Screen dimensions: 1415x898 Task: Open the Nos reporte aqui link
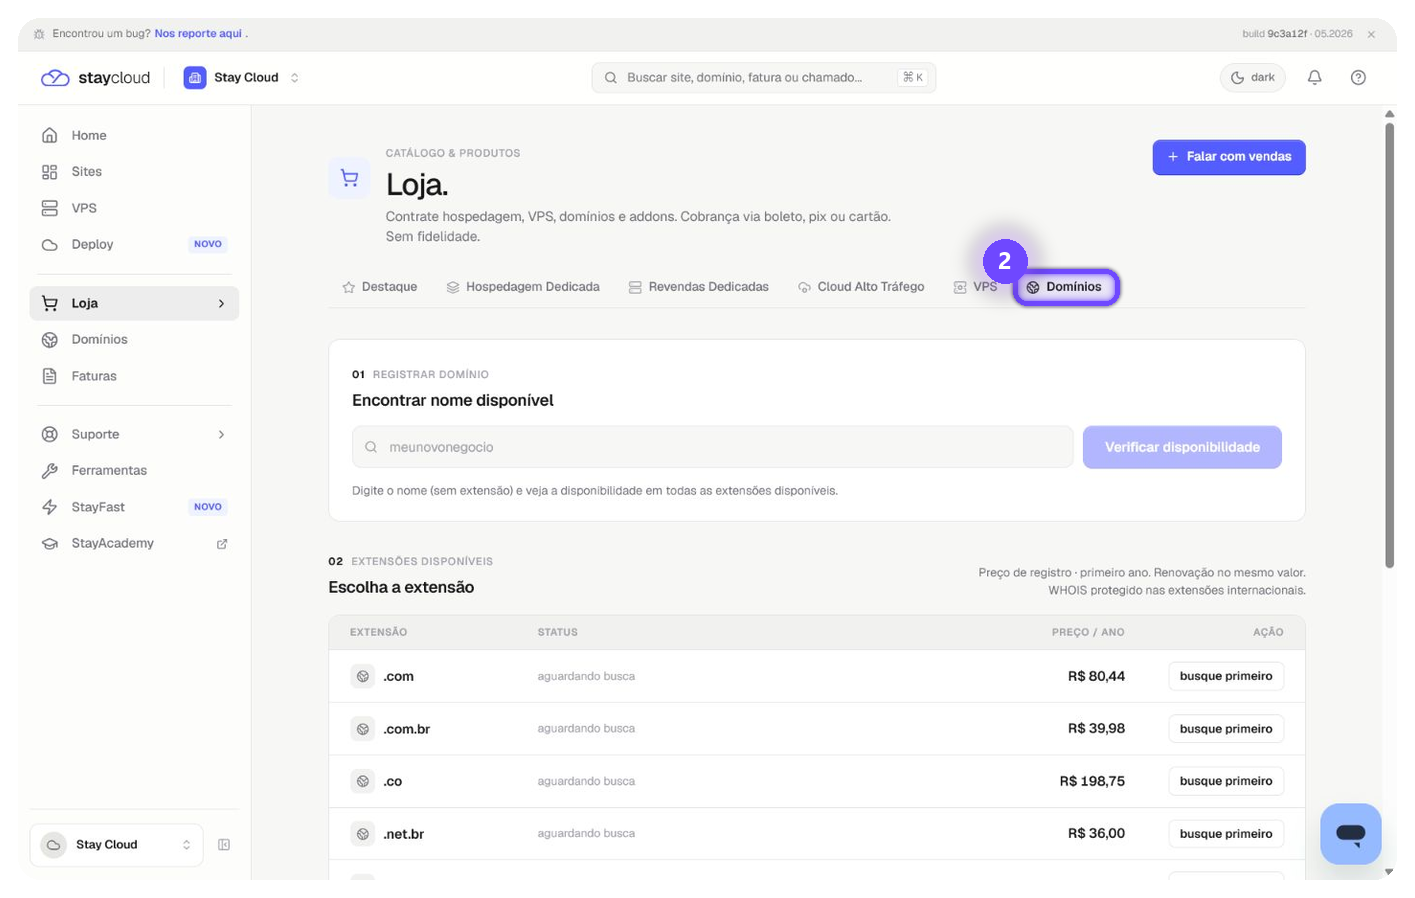click(x=198, y=33)
